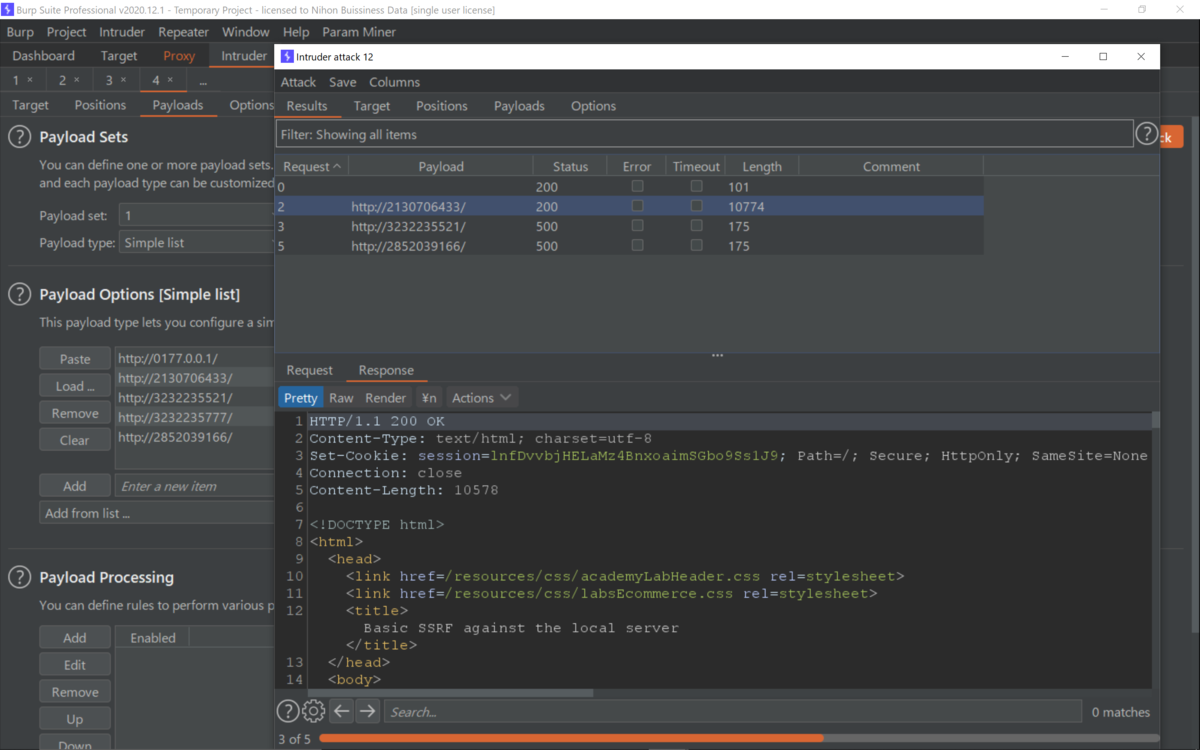1200x750 pixels.
Task: Open help for Payload Options section
Action: pos(20,294)
